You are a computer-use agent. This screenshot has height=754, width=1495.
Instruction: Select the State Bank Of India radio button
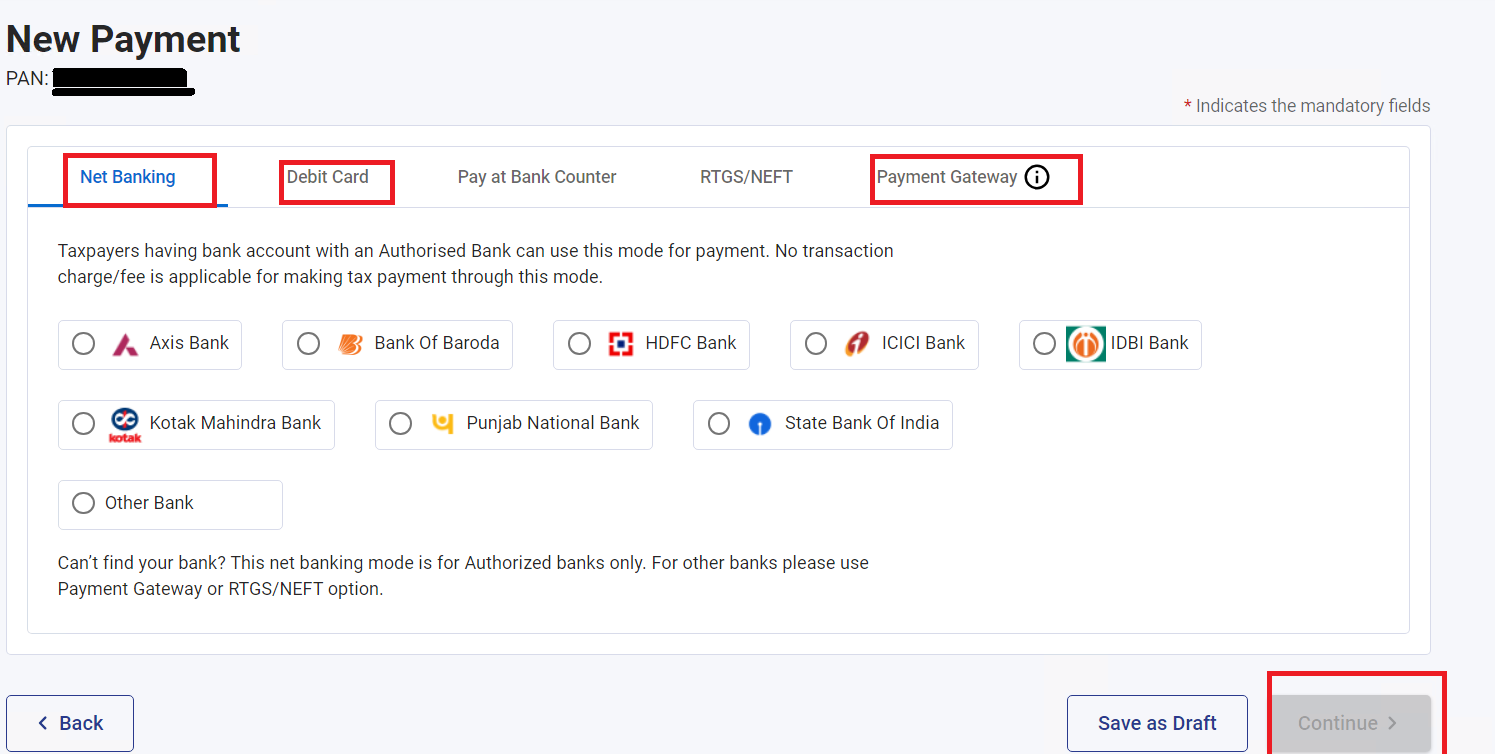click(x=719, y=424)
